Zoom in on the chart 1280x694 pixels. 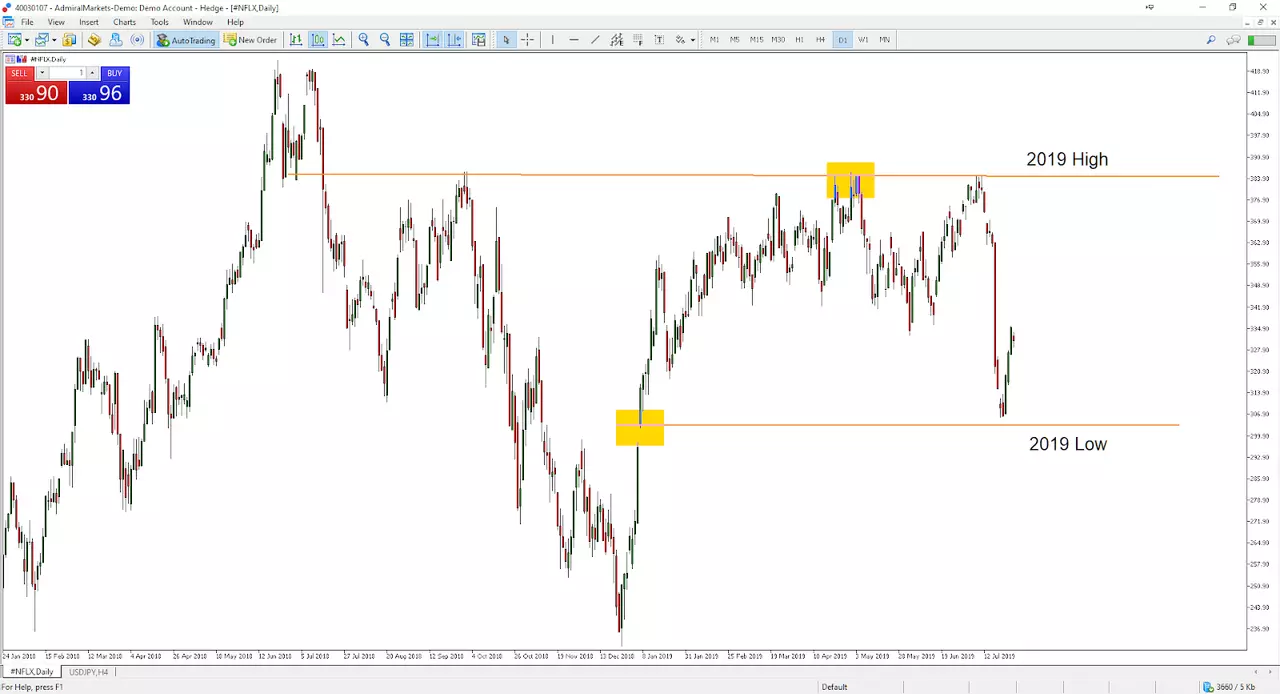[x=364, y=40]
